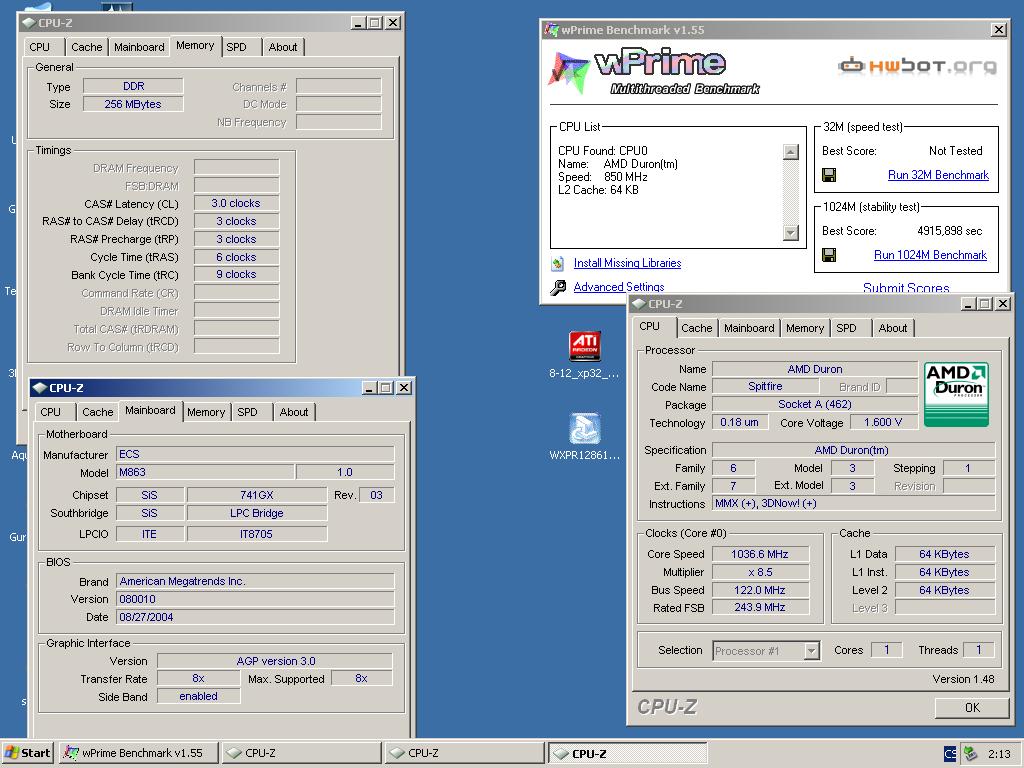Screen dimensions: 1024x768
Task: Open the SPD tab in the Mainboard CPU-Z window
Action: point(248,412)
